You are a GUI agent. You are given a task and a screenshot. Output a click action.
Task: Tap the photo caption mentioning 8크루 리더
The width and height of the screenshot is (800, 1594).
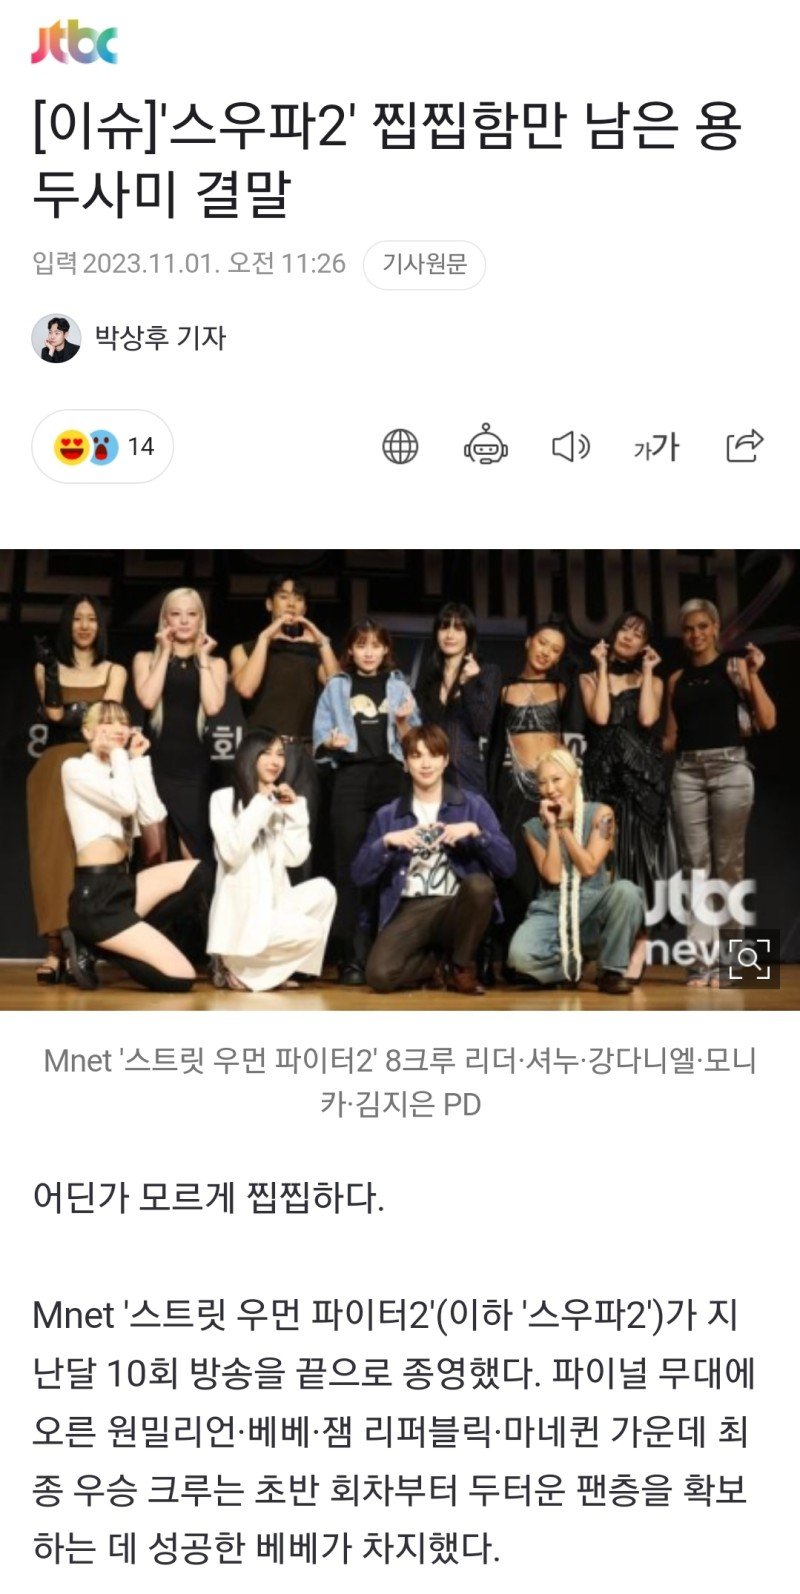pos(400,1082)
